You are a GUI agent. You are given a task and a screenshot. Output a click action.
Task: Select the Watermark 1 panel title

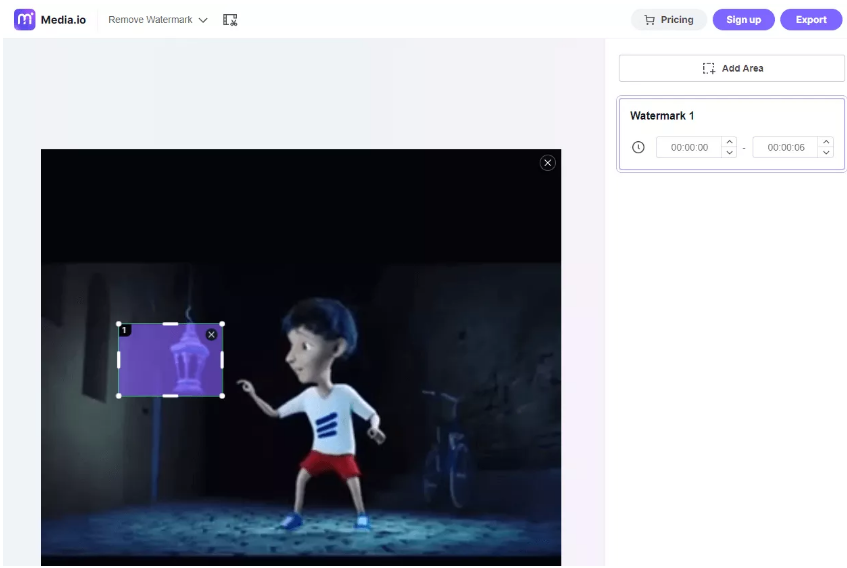click(x=662, y=116)
